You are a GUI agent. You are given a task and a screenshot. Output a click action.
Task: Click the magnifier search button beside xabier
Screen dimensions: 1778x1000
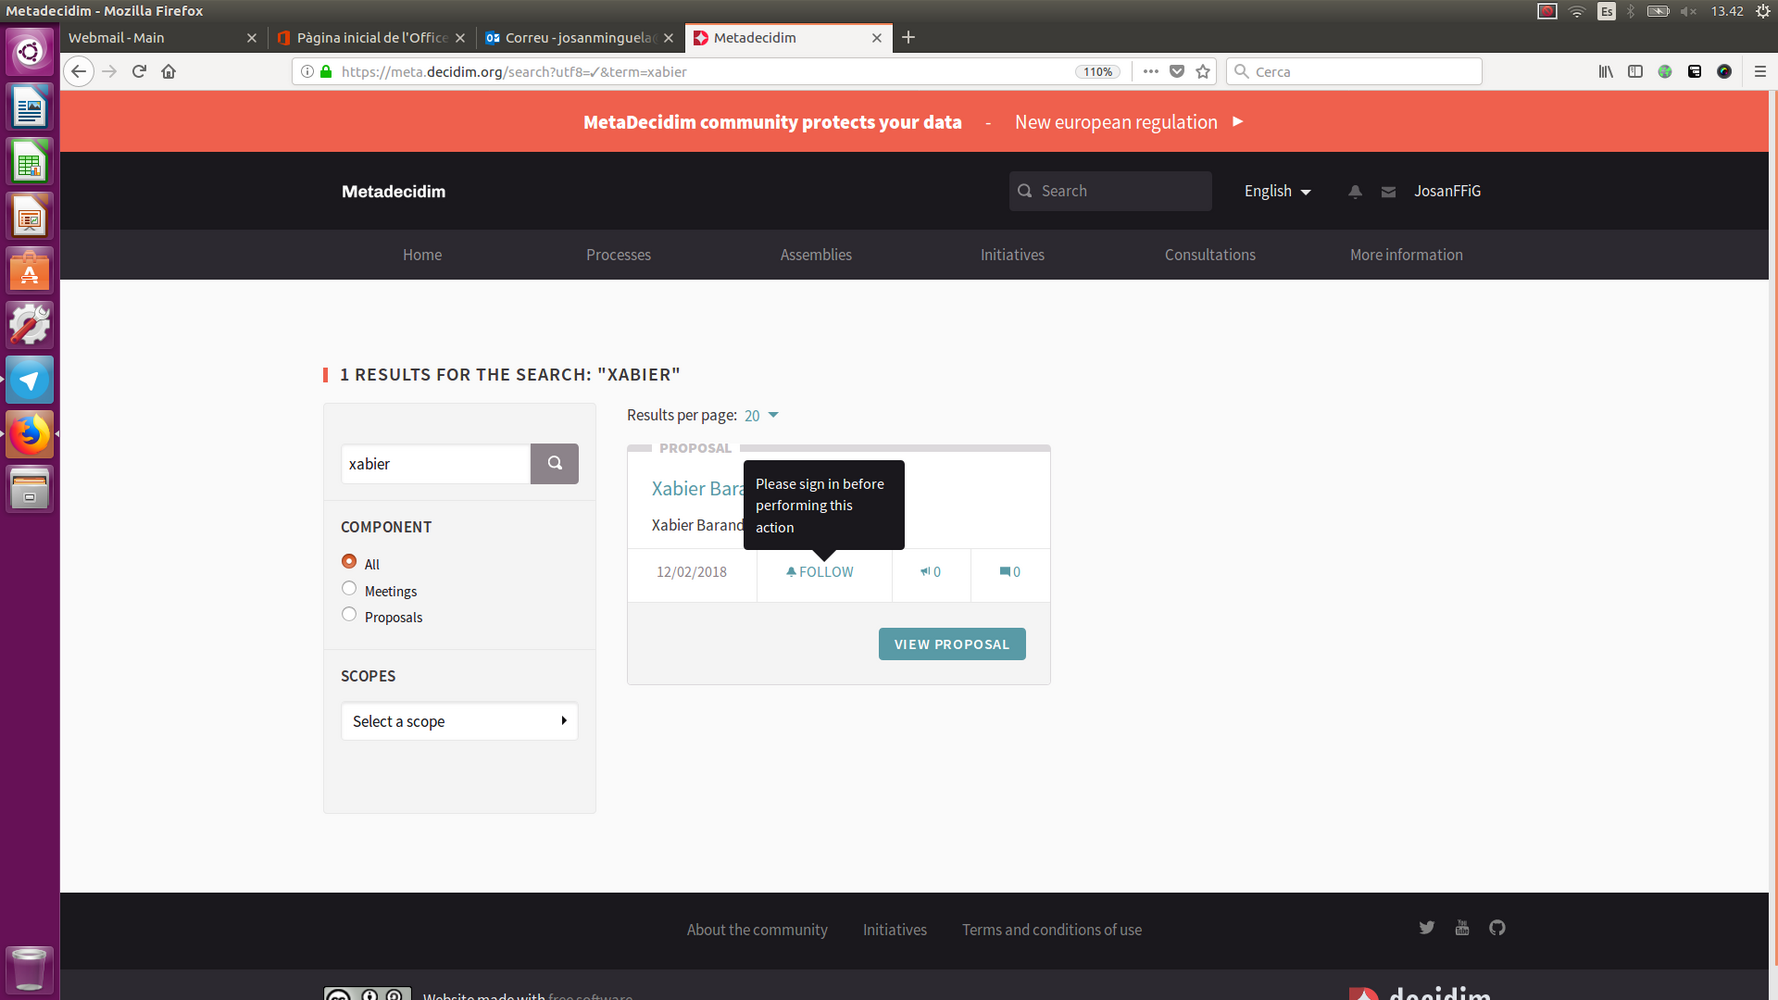[554, 464]
